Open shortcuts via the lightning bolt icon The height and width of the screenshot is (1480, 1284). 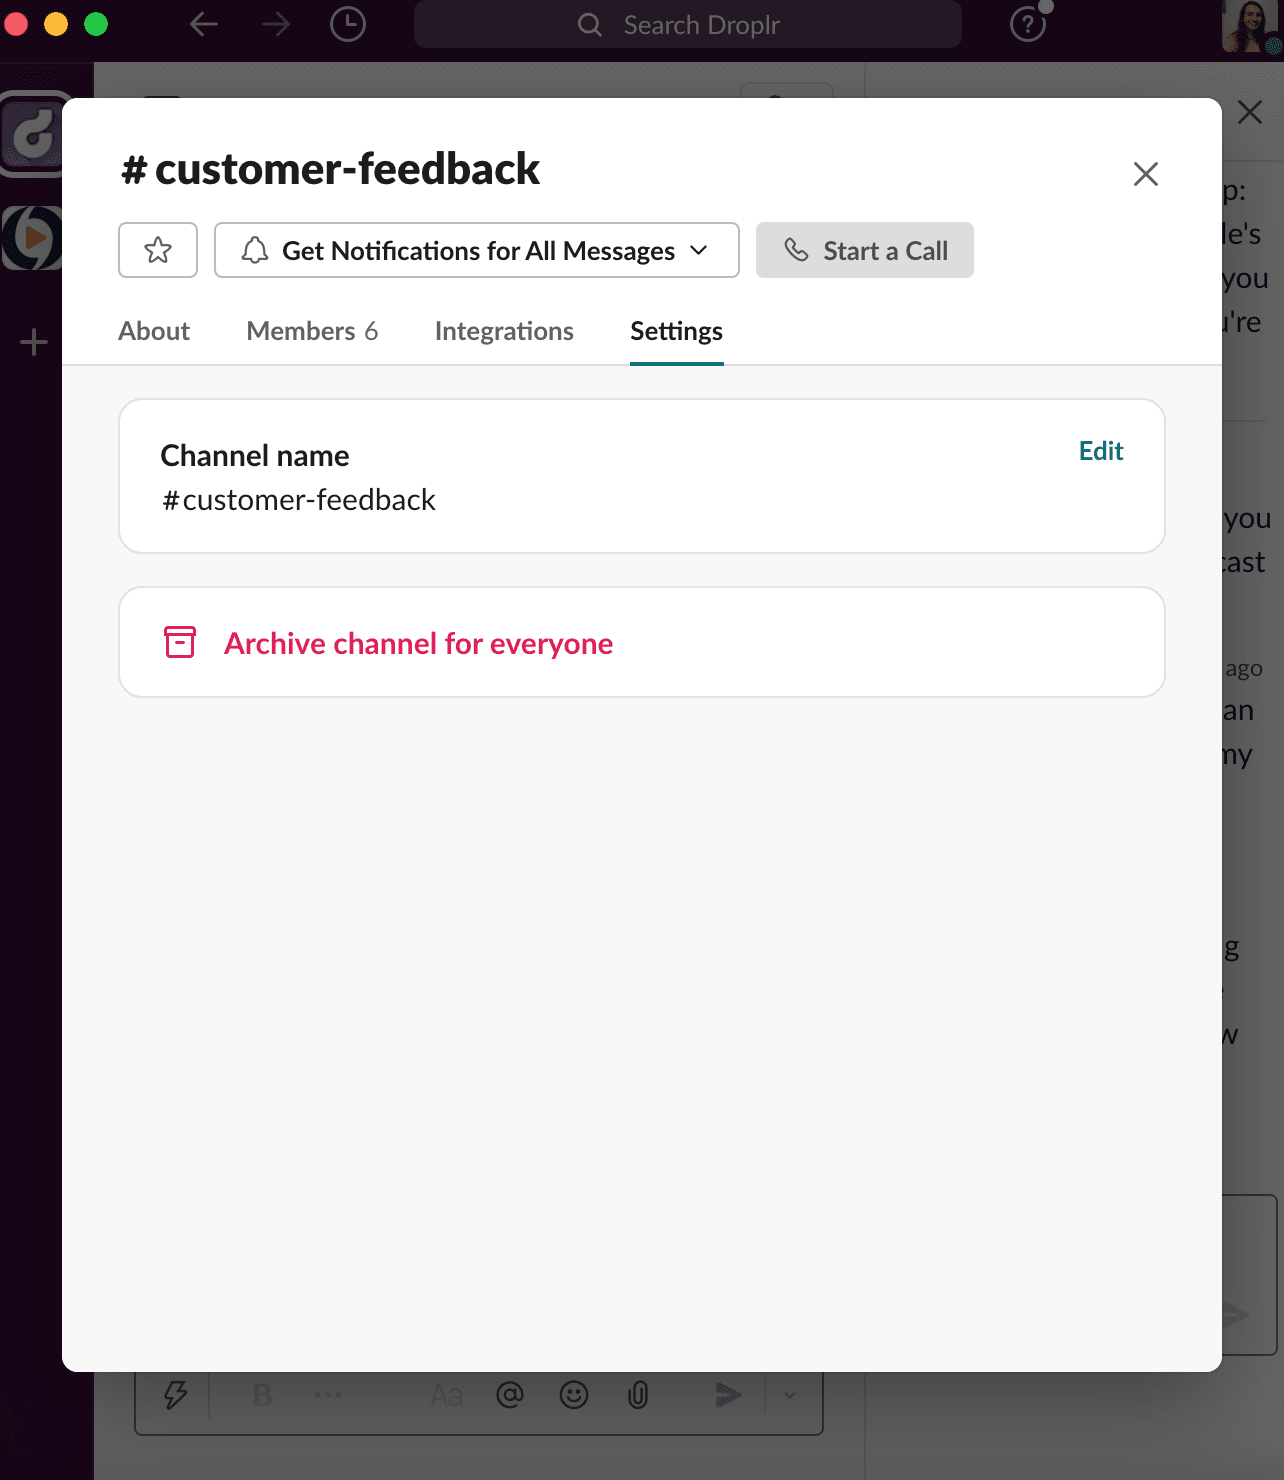(176, 1395)
